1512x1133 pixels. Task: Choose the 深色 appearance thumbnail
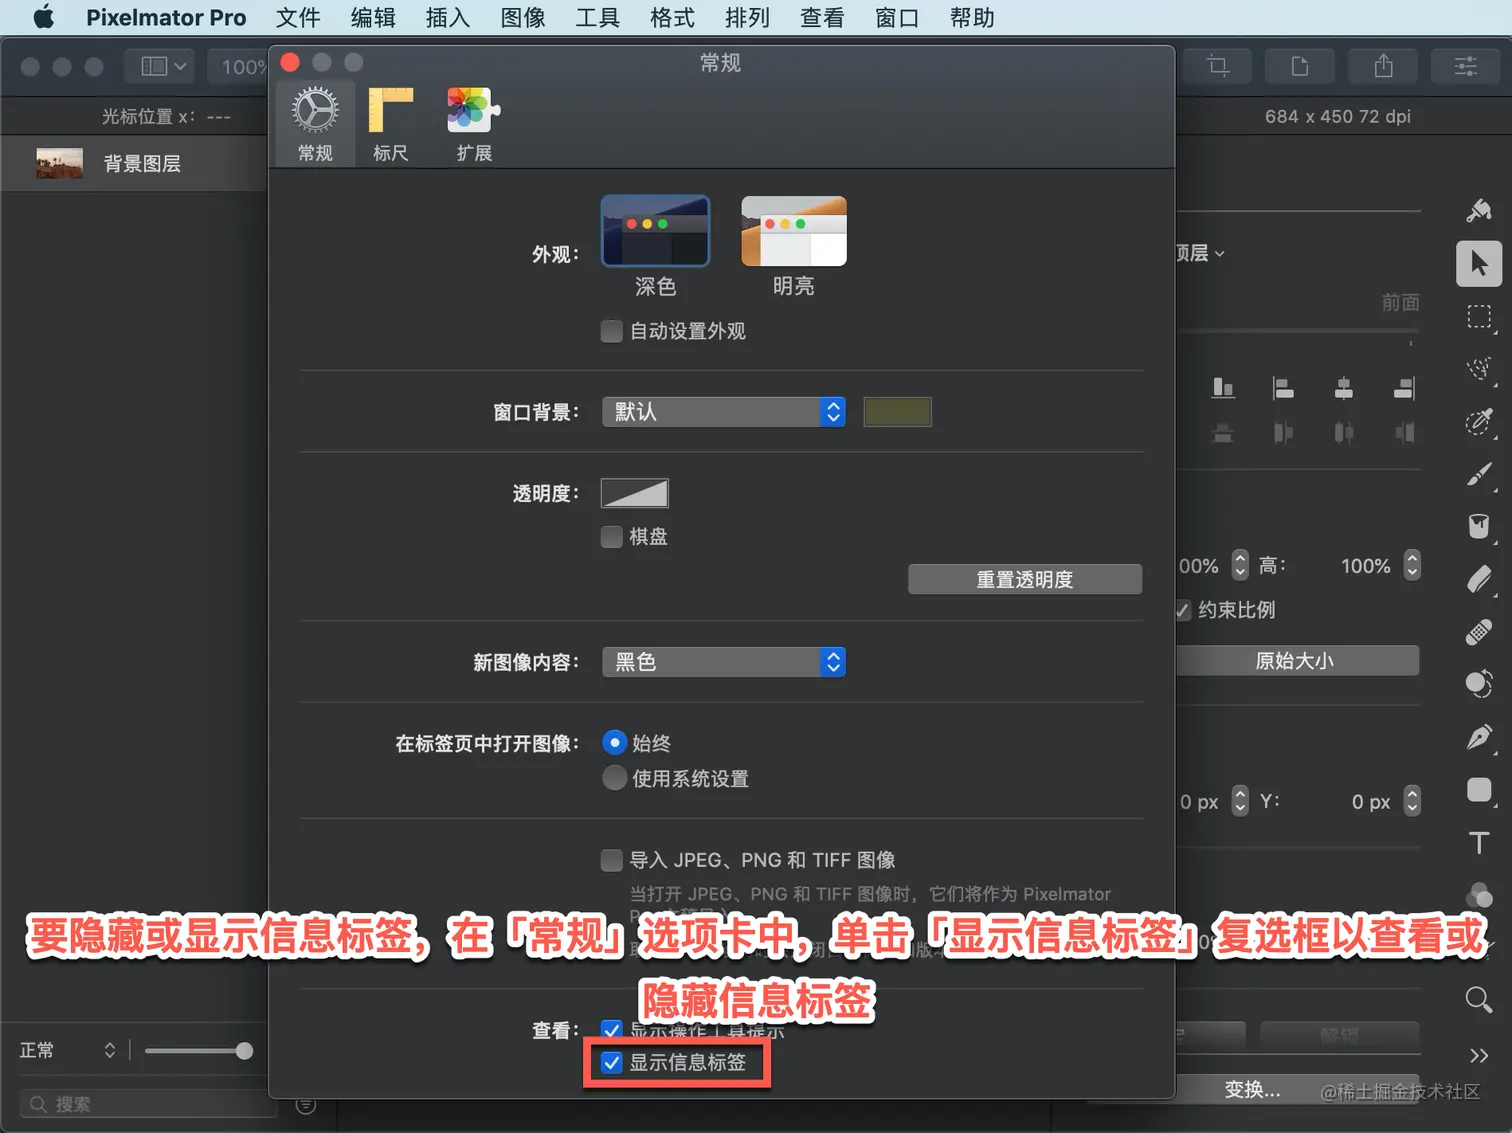[x=655, y=231]
